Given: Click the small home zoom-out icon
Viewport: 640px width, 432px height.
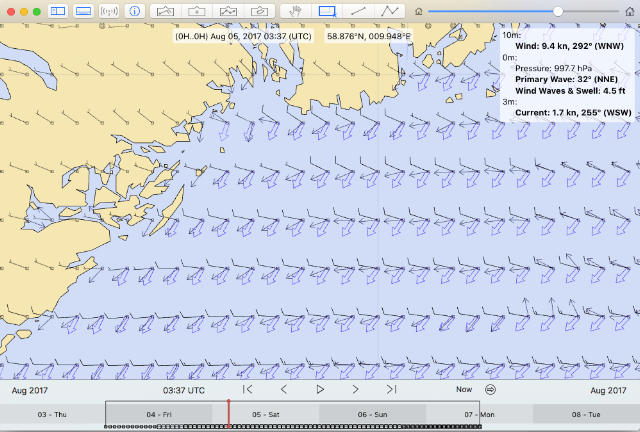Looking at the screenshot, I should (418, 11).
